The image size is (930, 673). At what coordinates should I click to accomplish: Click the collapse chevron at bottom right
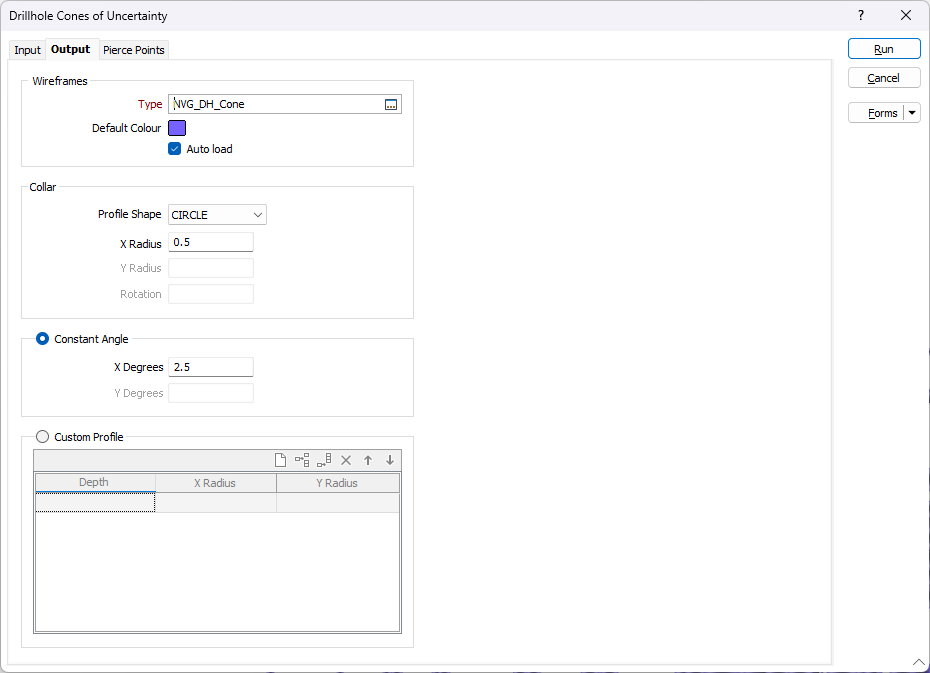pyautogui.click(x=918, y=662)
